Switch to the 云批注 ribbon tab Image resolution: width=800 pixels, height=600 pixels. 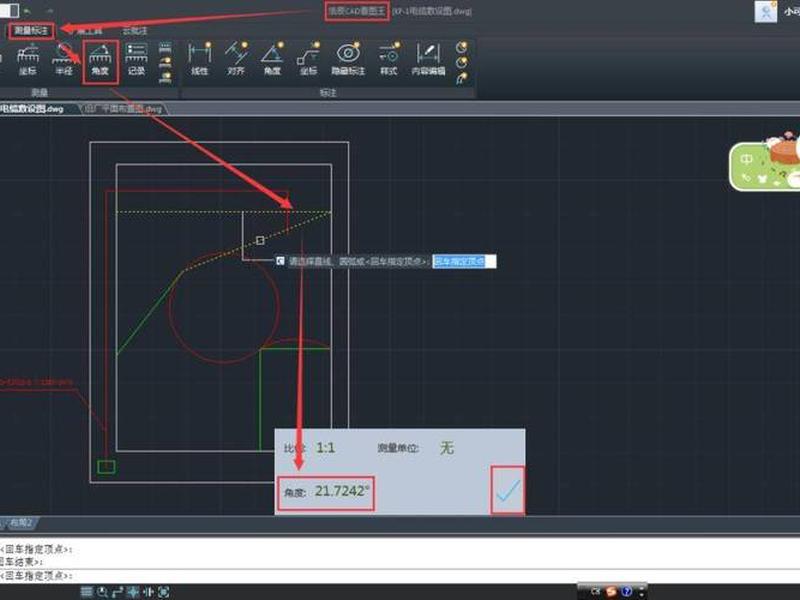coord(135,31)
